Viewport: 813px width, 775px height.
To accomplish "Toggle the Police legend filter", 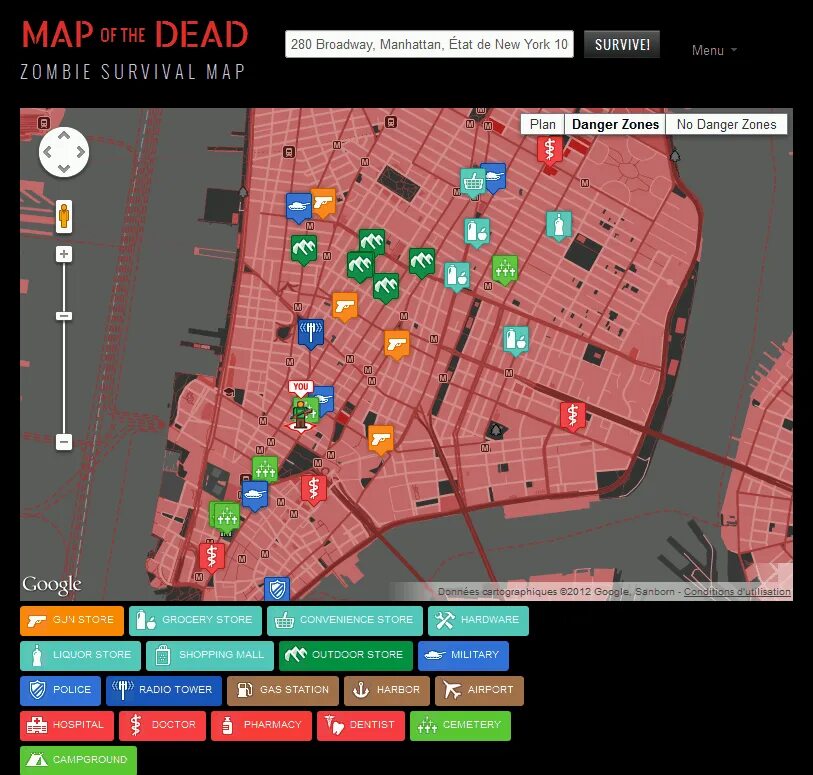I will 60,691.
